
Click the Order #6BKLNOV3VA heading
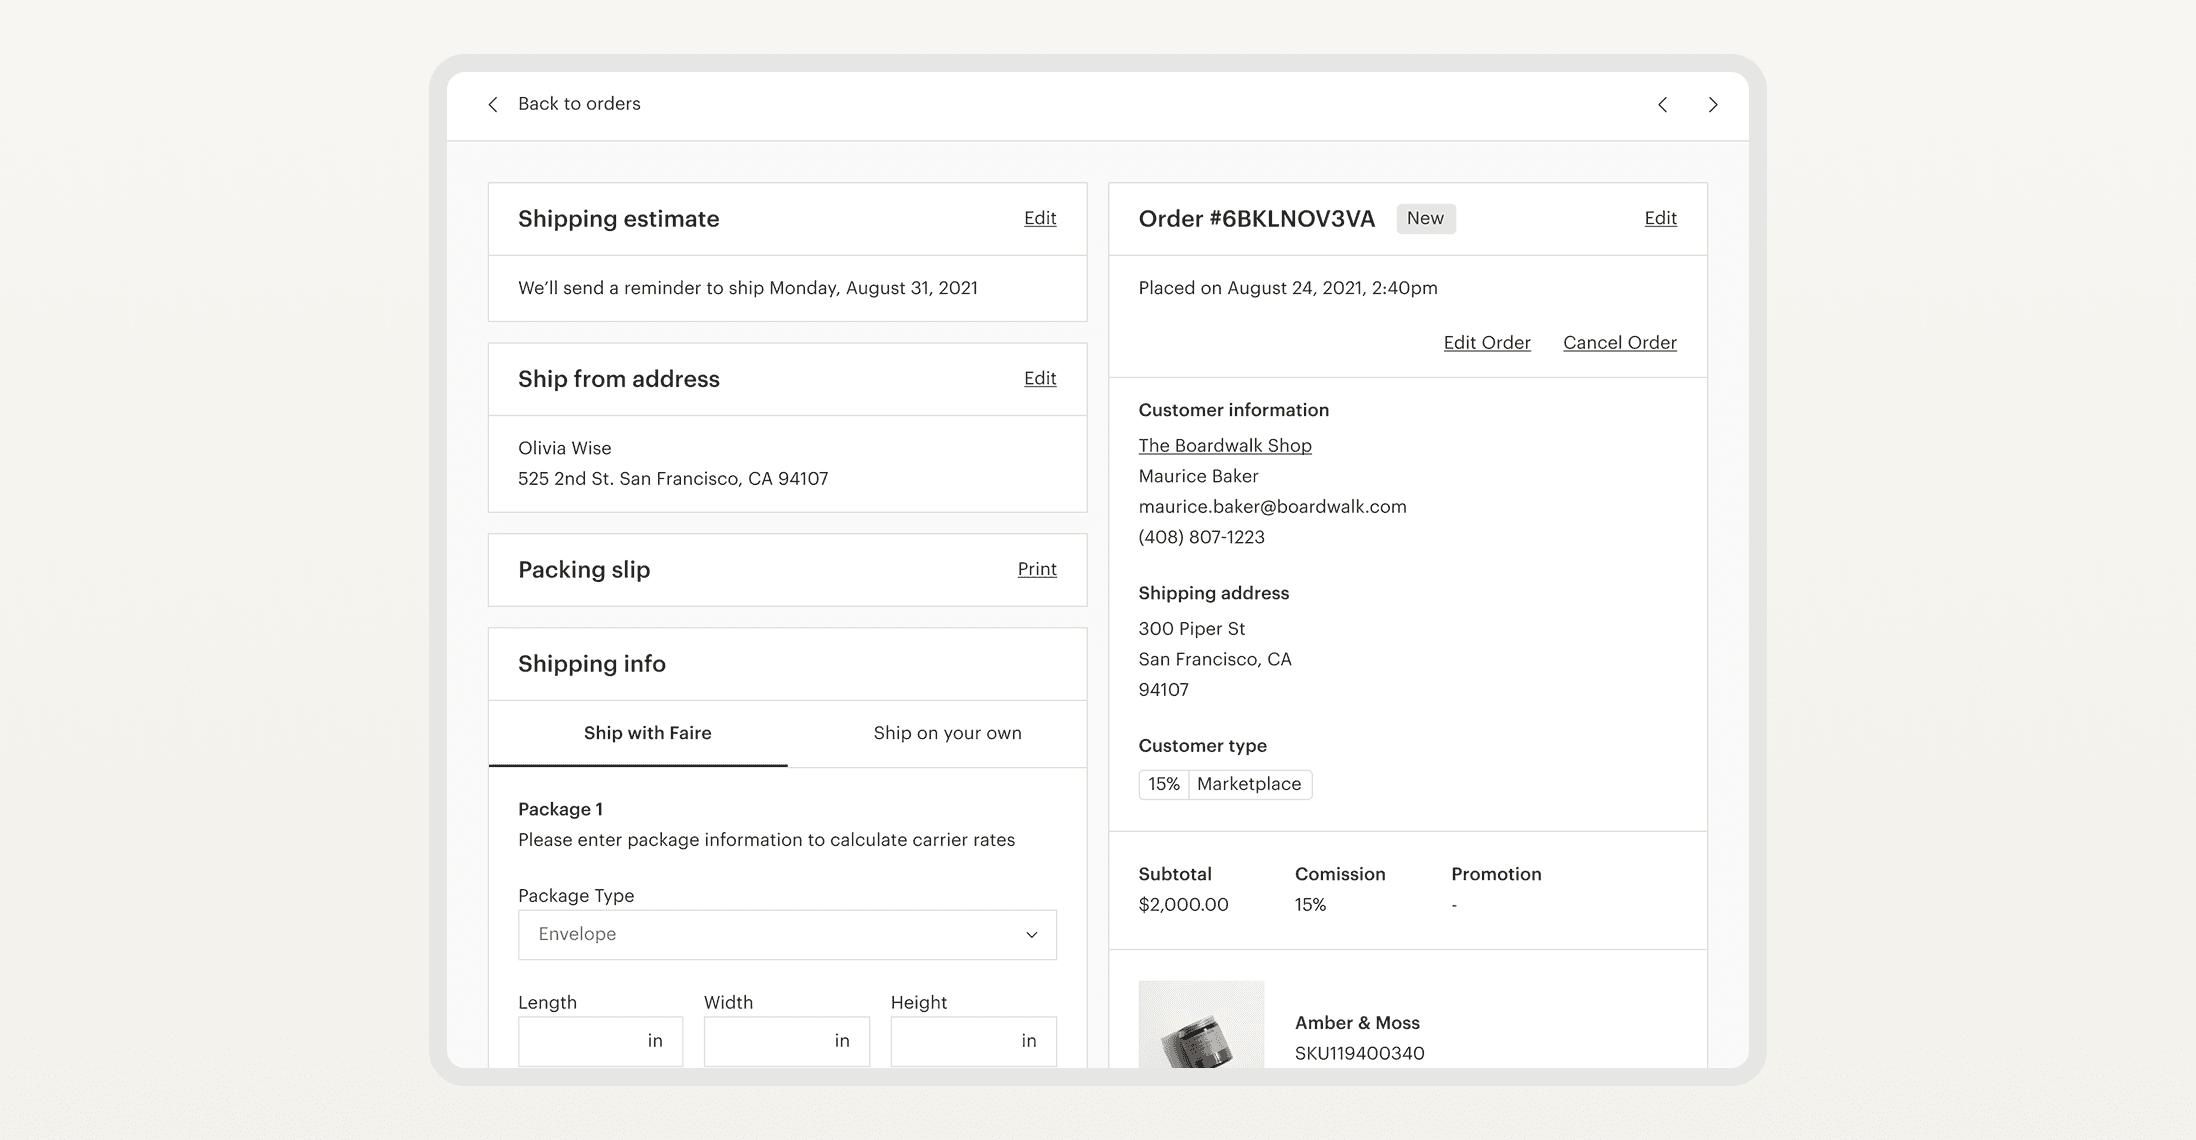pos(1256,219)
